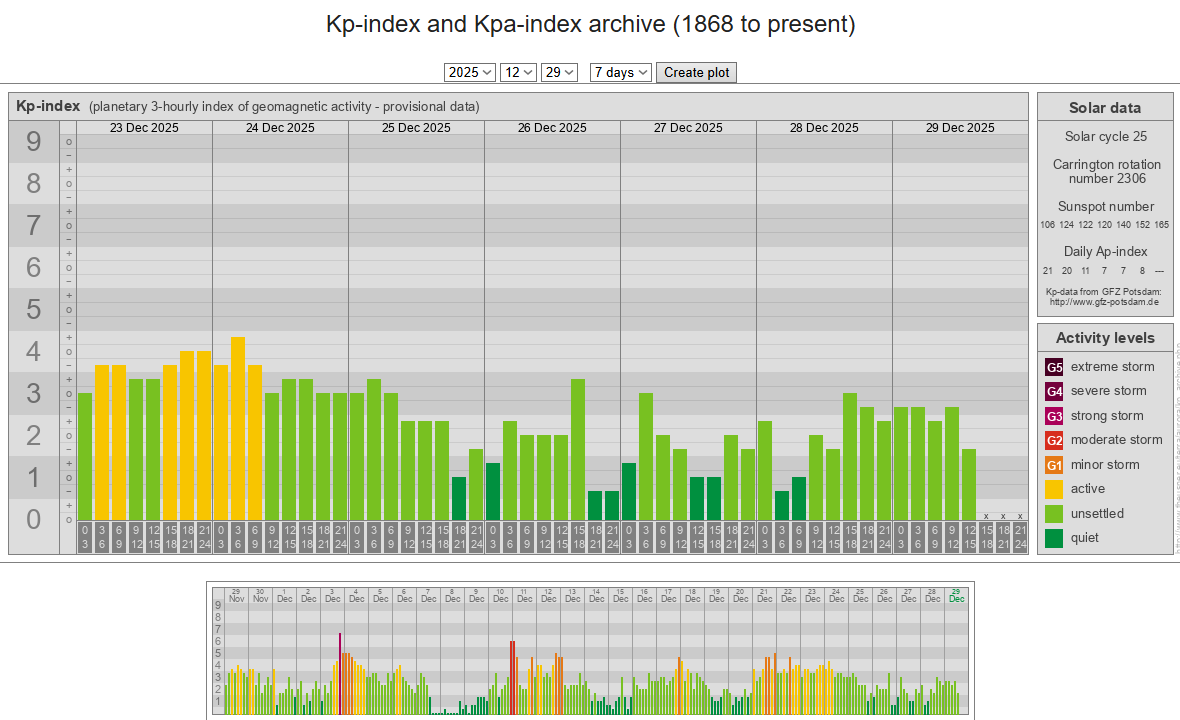The width and height of the screenshot is (1180, 720).
Task: Click the '26 Dec 2025' column header
Action: click(552, 128)
